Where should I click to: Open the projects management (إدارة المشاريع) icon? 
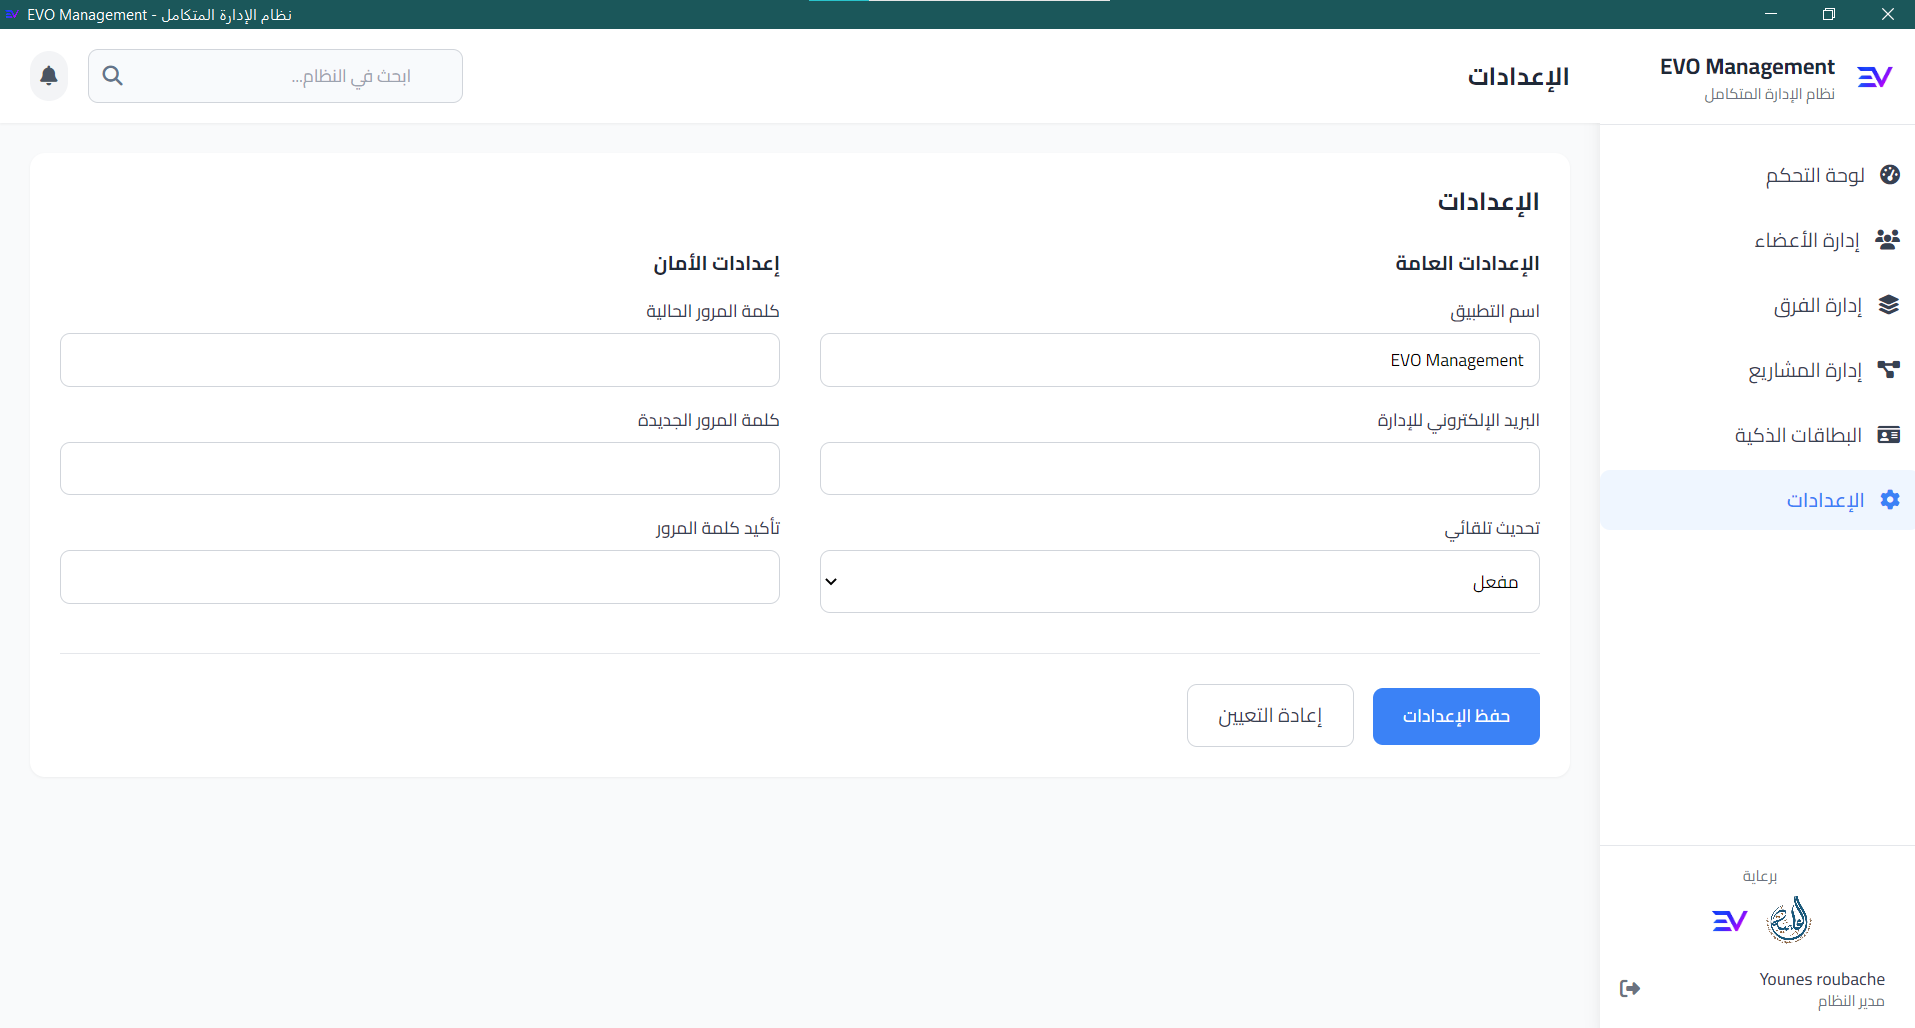1888,369
